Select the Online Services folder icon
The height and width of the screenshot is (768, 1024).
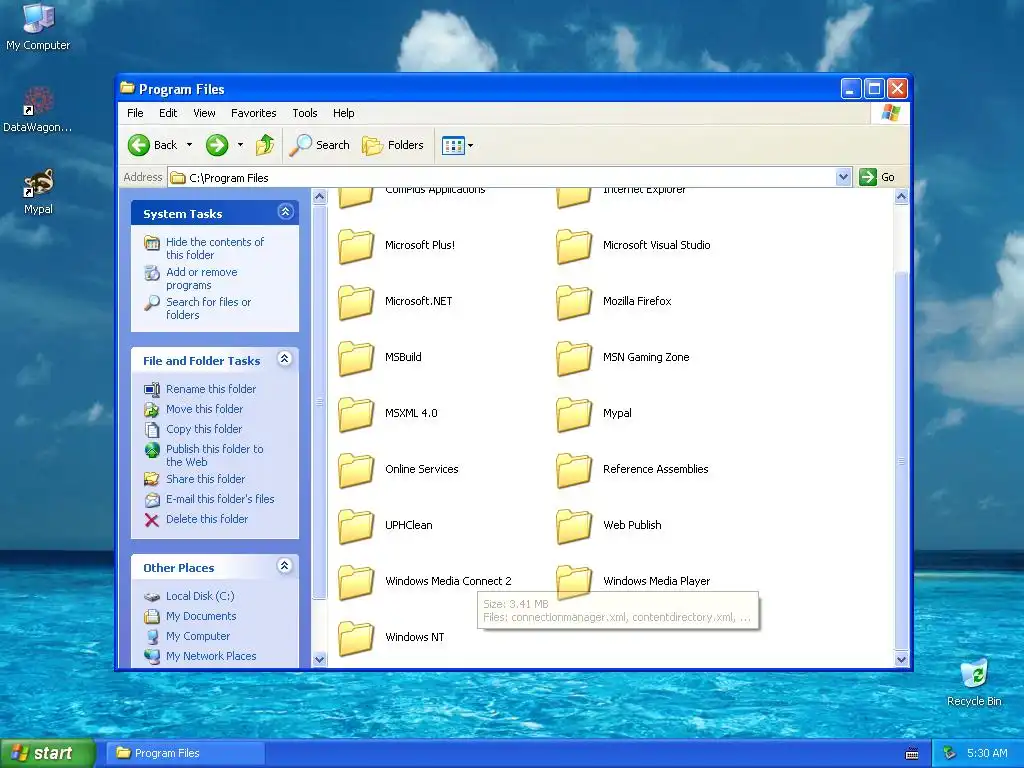click(x=356, y=471)
